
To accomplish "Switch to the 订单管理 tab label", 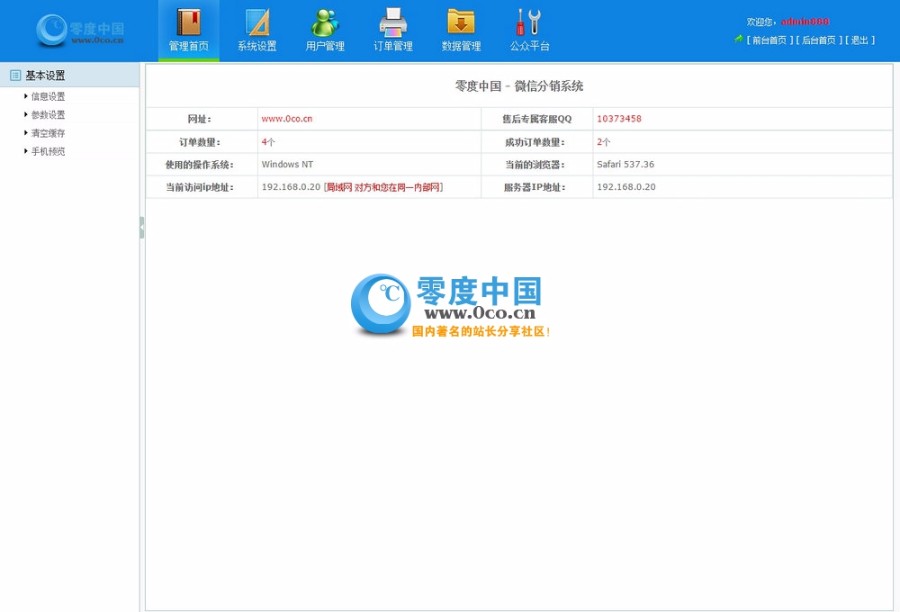I will pos(393,46).
